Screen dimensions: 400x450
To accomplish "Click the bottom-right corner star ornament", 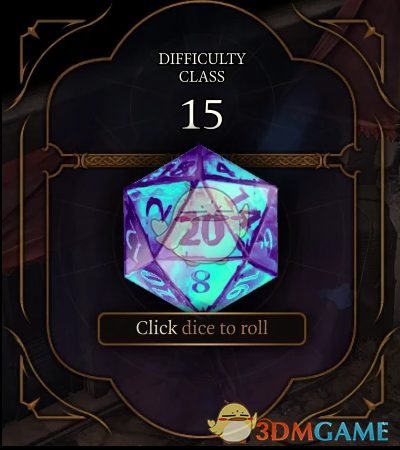I will click(369, 406).
